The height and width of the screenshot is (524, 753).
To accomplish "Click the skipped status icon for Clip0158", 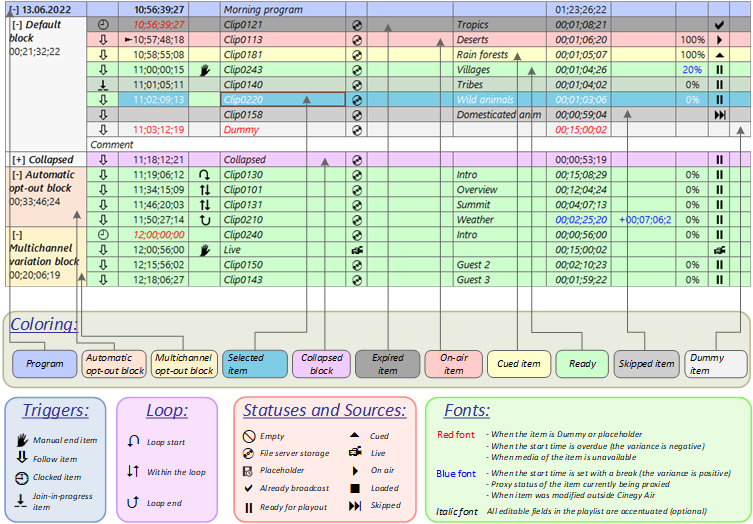I will (x=718, y=115).
